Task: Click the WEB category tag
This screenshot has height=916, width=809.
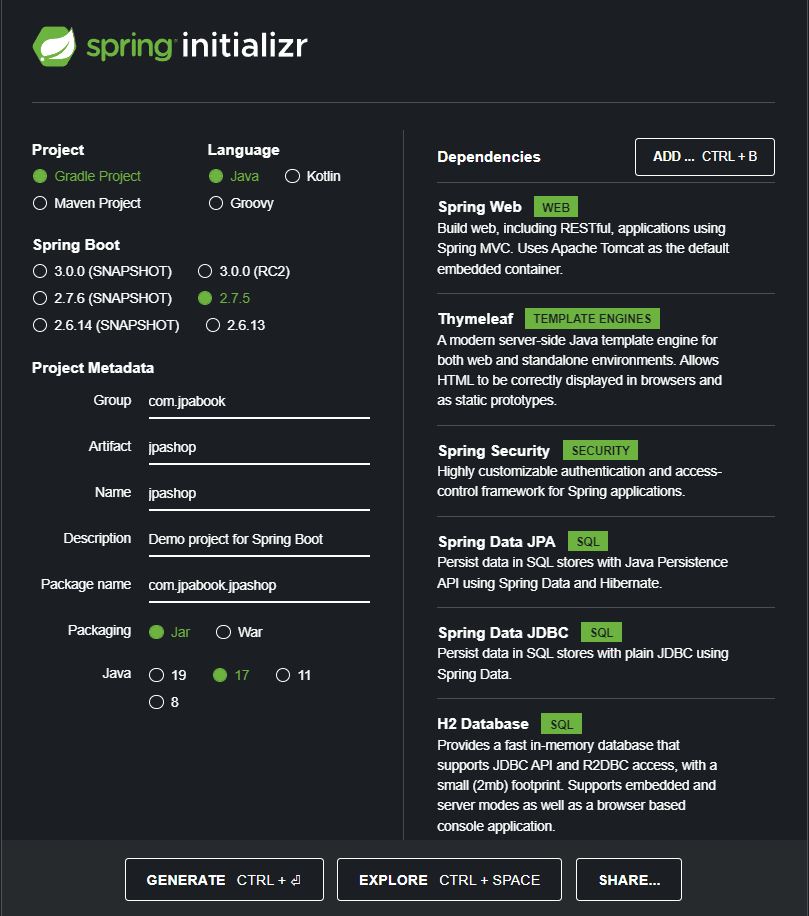Action: click(x=555, y=207)
